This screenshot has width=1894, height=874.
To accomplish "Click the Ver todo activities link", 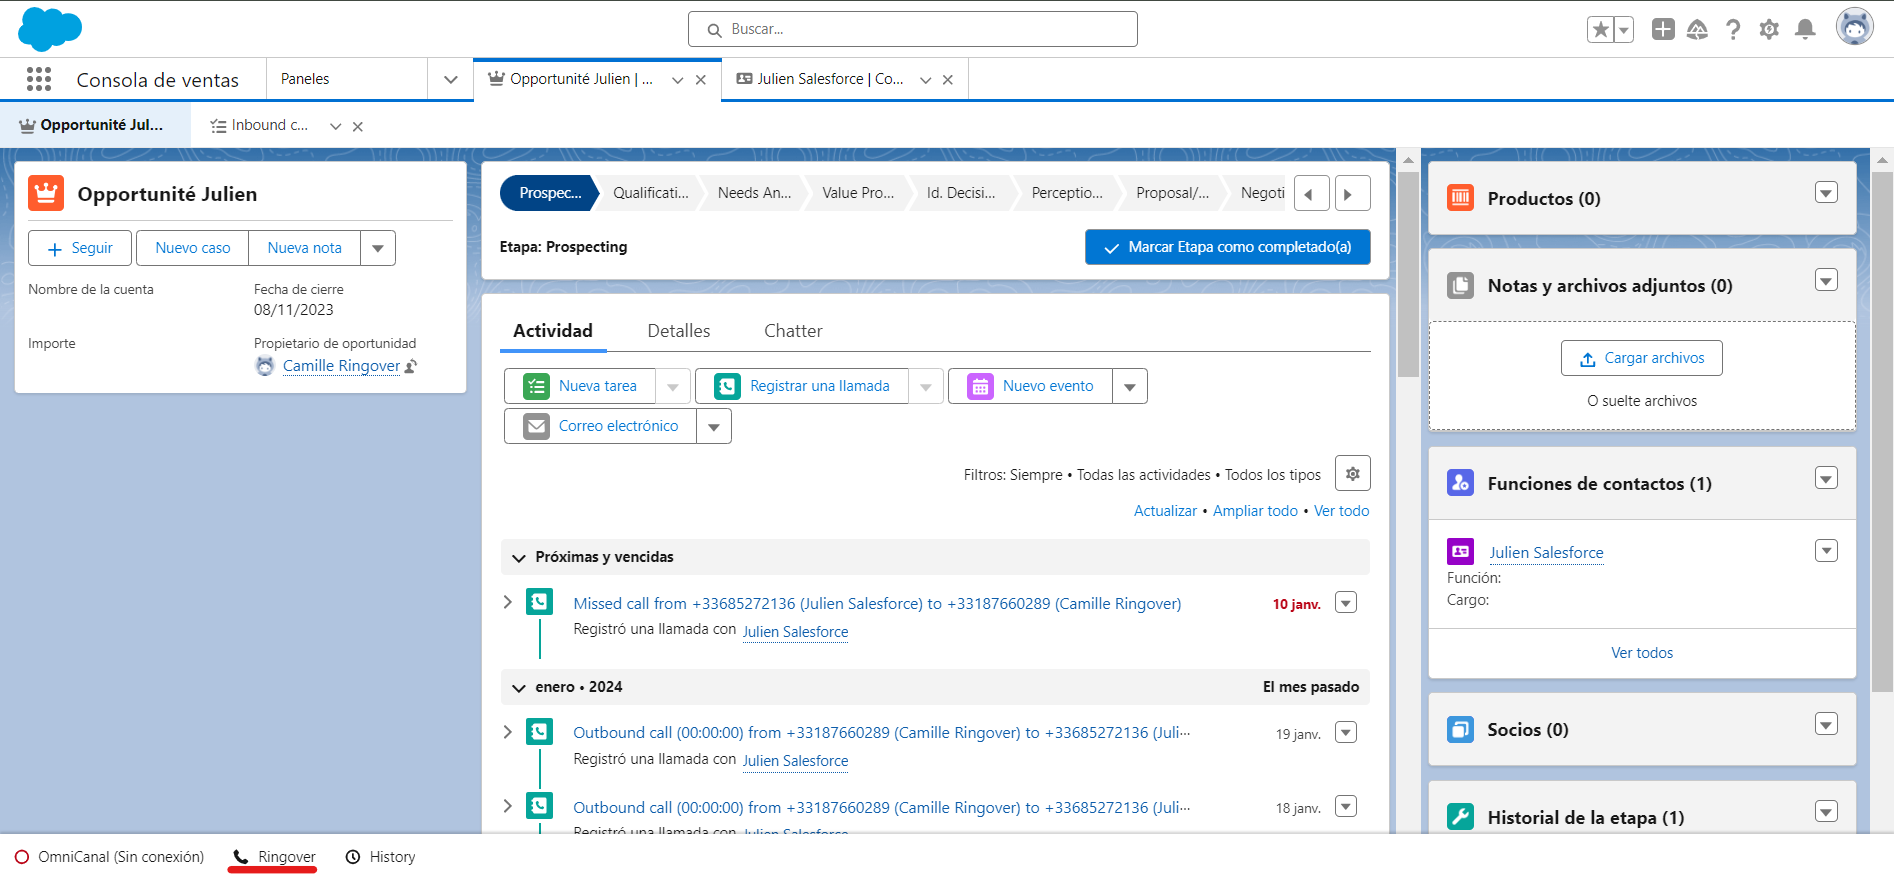I will [1341, 511].
